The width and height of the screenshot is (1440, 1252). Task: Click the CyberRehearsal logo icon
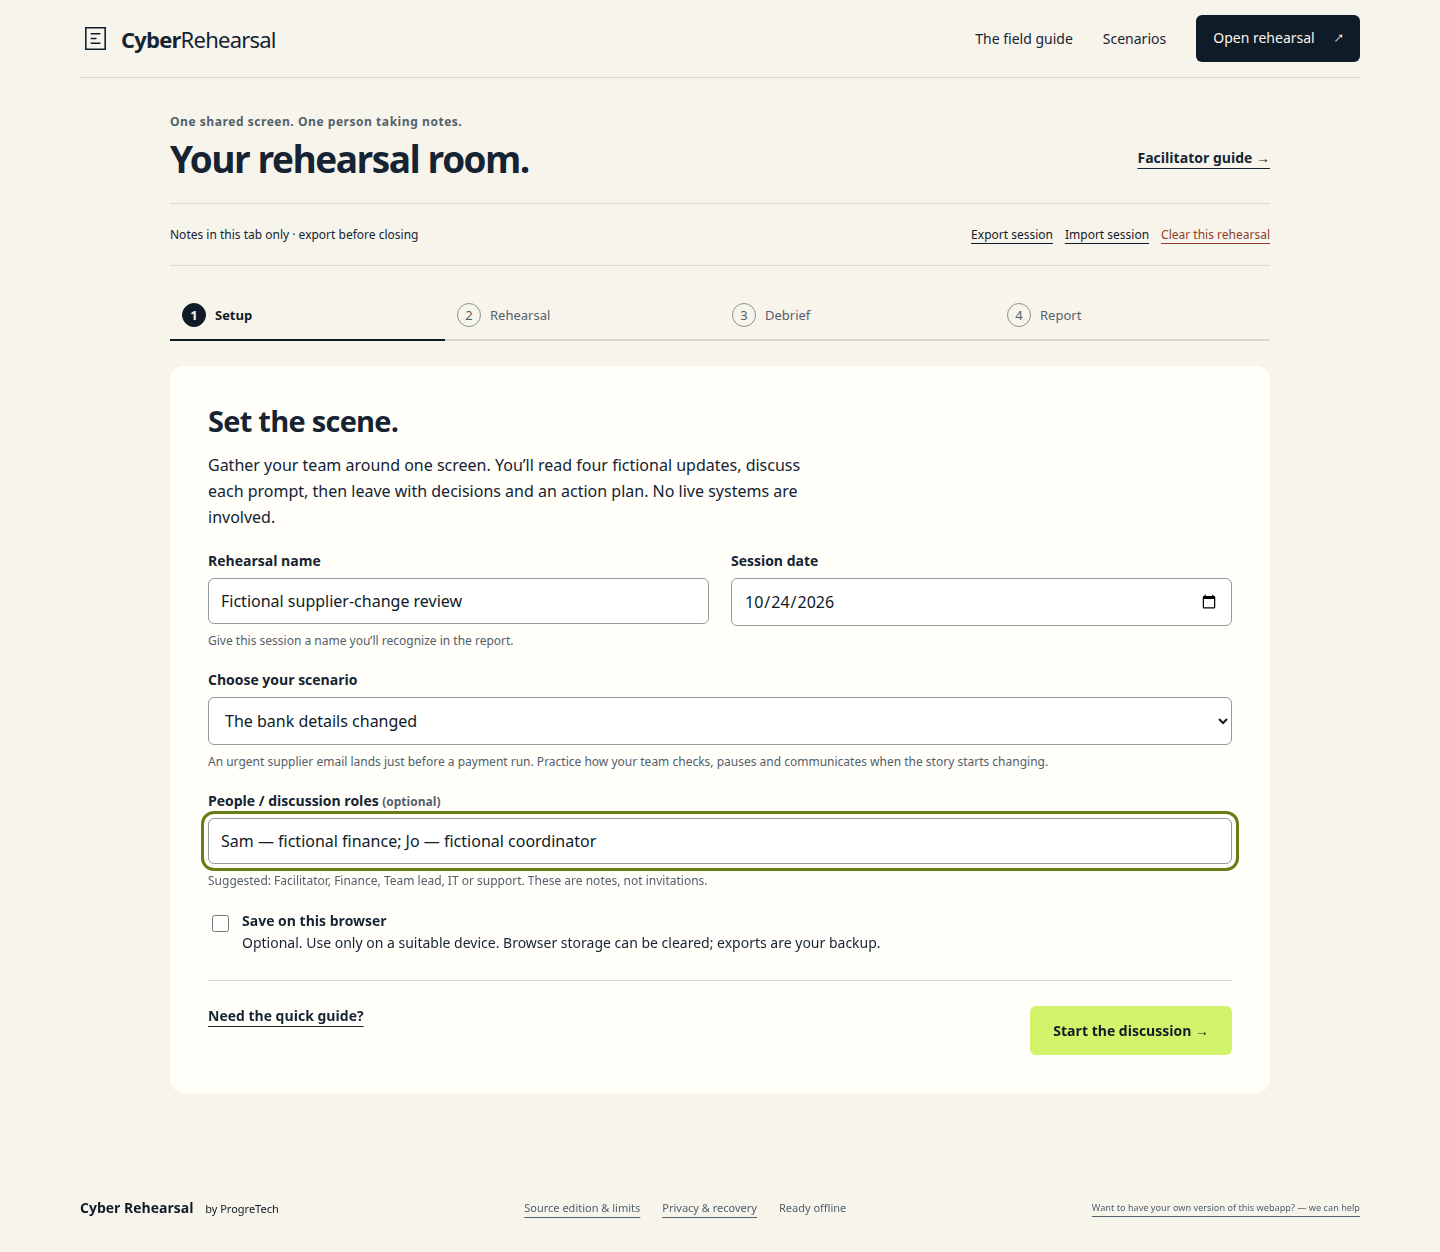tap(95, 39)
